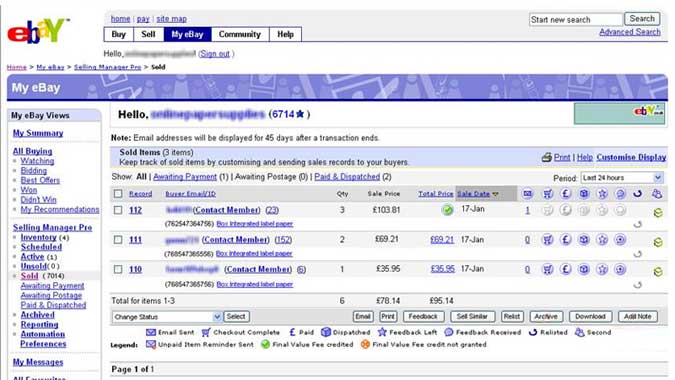The height and width of the screenshot is (380, 675).
Task: Open the My eBay tab
Action: pos(187,34)
